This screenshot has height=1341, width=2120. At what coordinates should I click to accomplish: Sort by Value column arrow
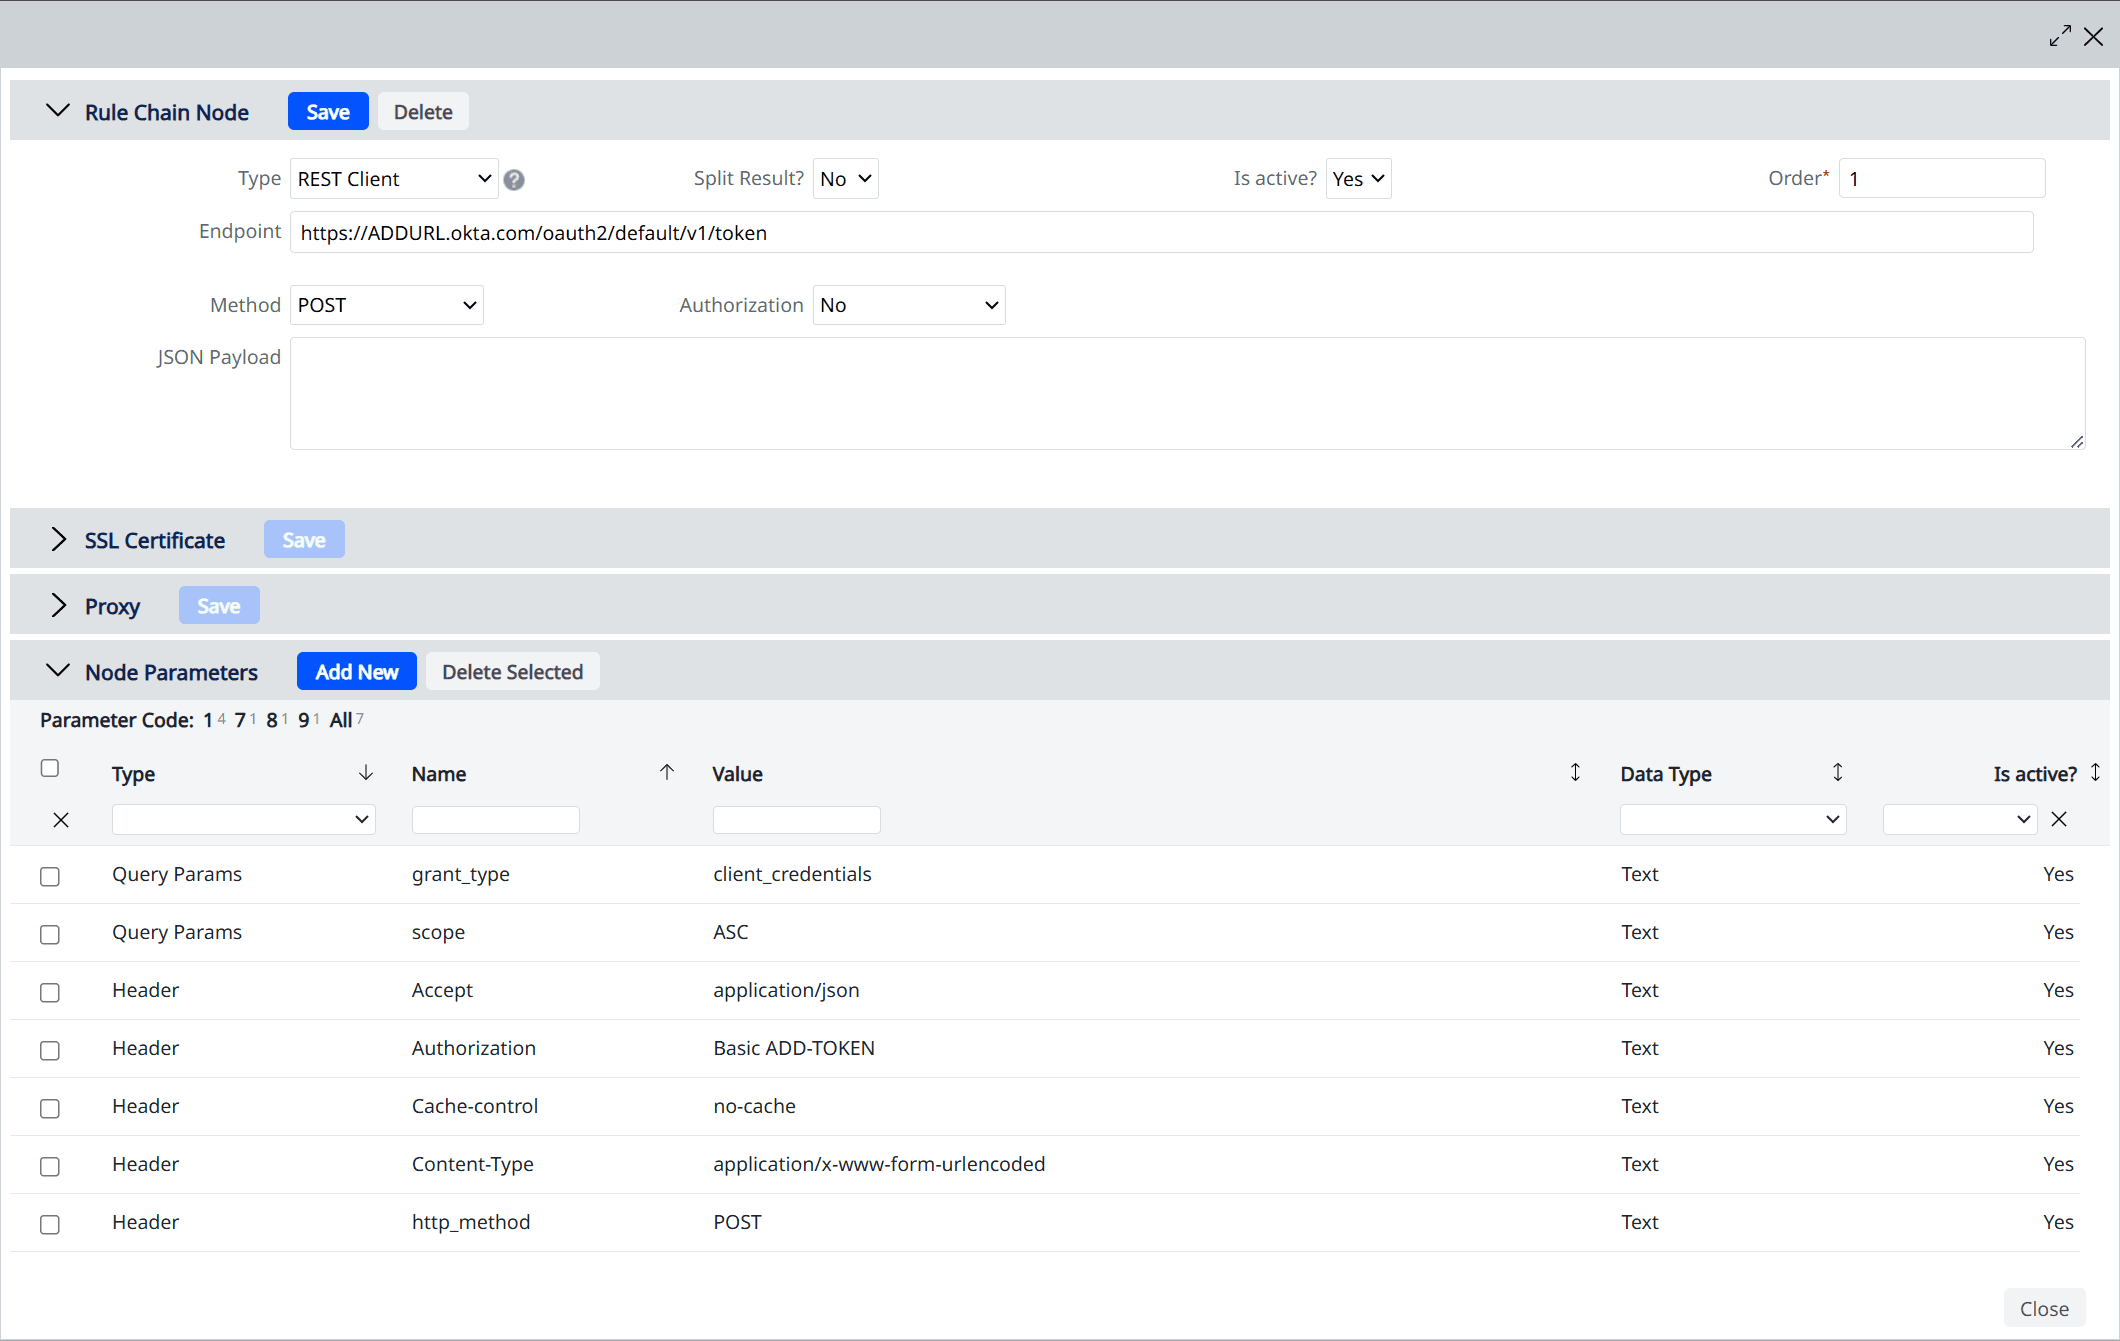(x=1575, y=772)
